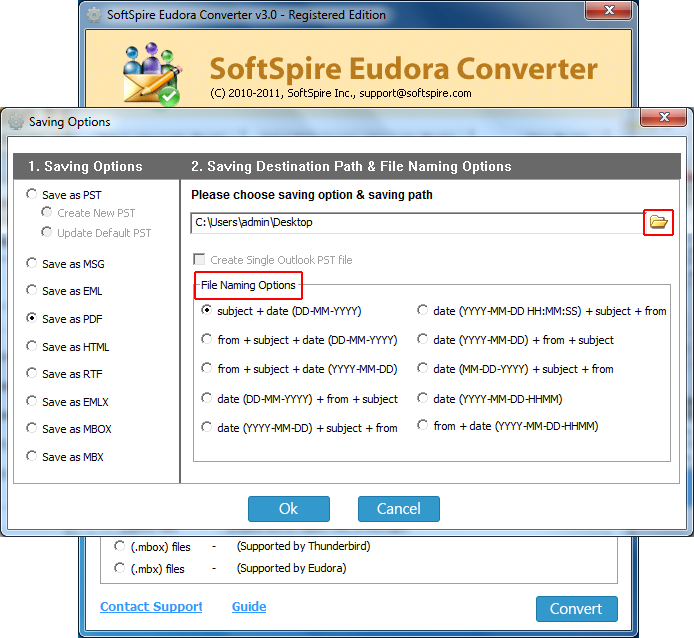The width and height of the screenshot is (694, 638).
Task: Select from + subject + date (YYYY-MM-DD) naming
Action: pyautogui.click(x=206, y=368)
